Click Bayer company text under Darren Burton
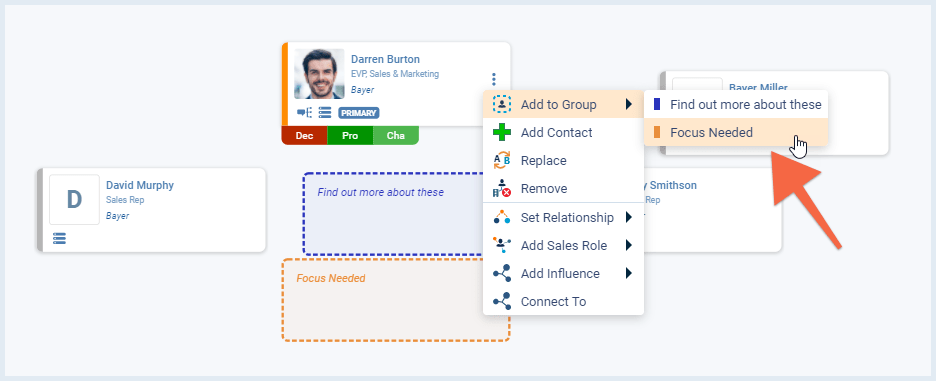 [362, 90]
